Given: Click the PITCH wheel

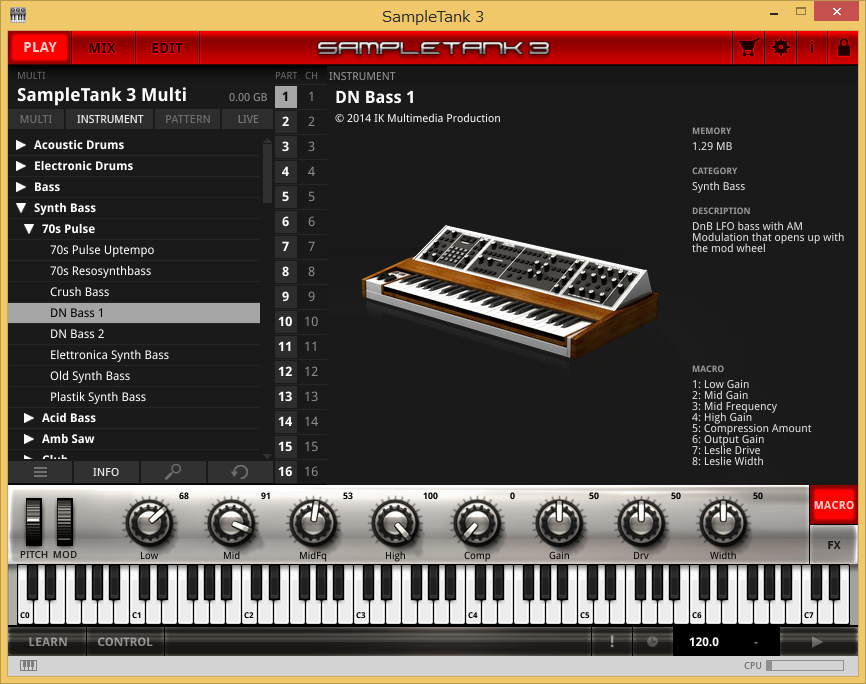Looking at the screenshot, I should [x=34, y=522].
